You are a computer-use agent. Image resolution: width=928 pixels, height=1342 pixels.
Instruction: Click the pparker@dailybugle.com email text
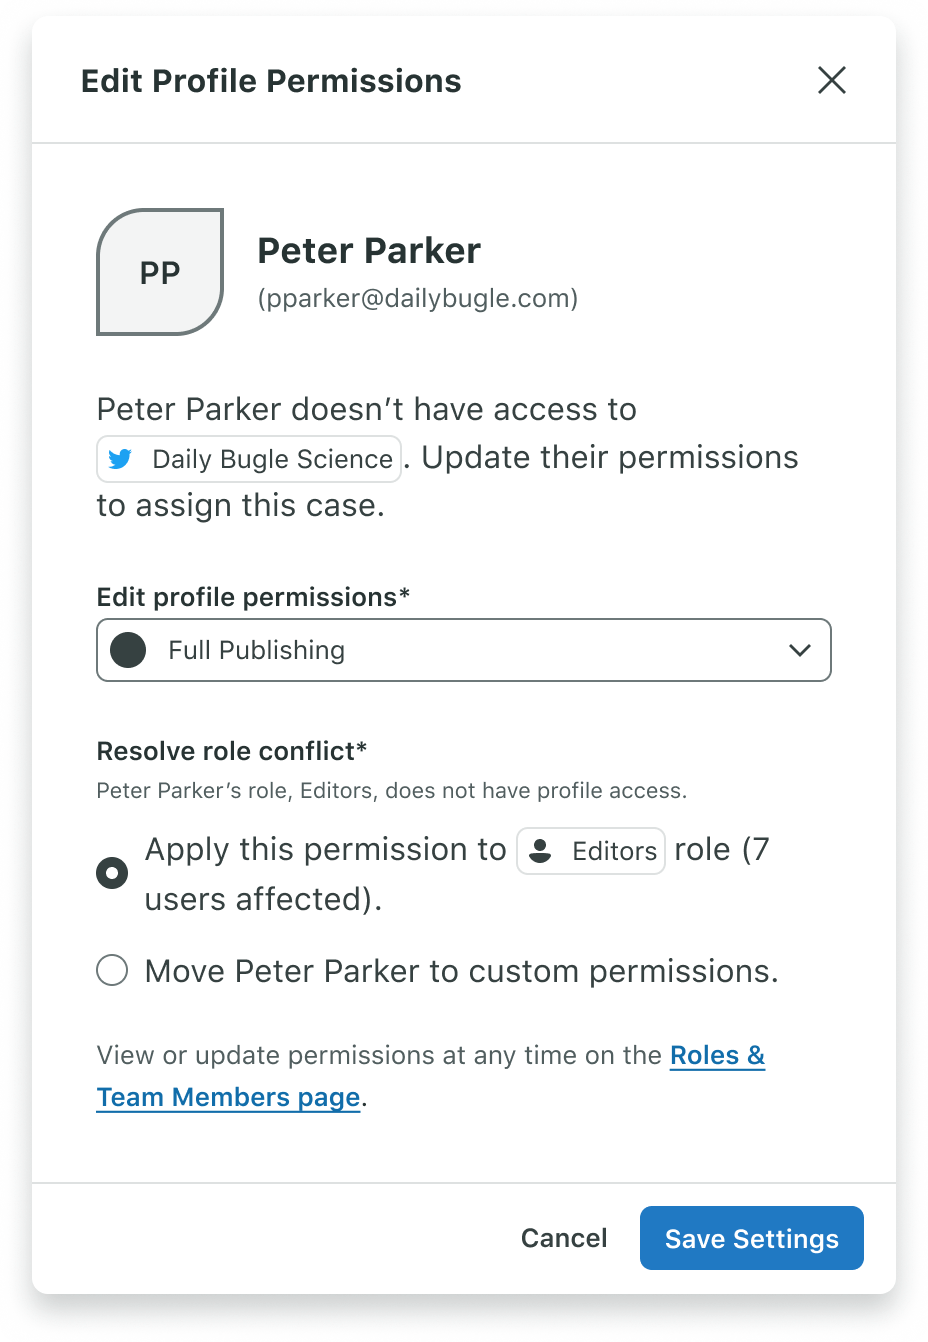(x=418, y=298)
